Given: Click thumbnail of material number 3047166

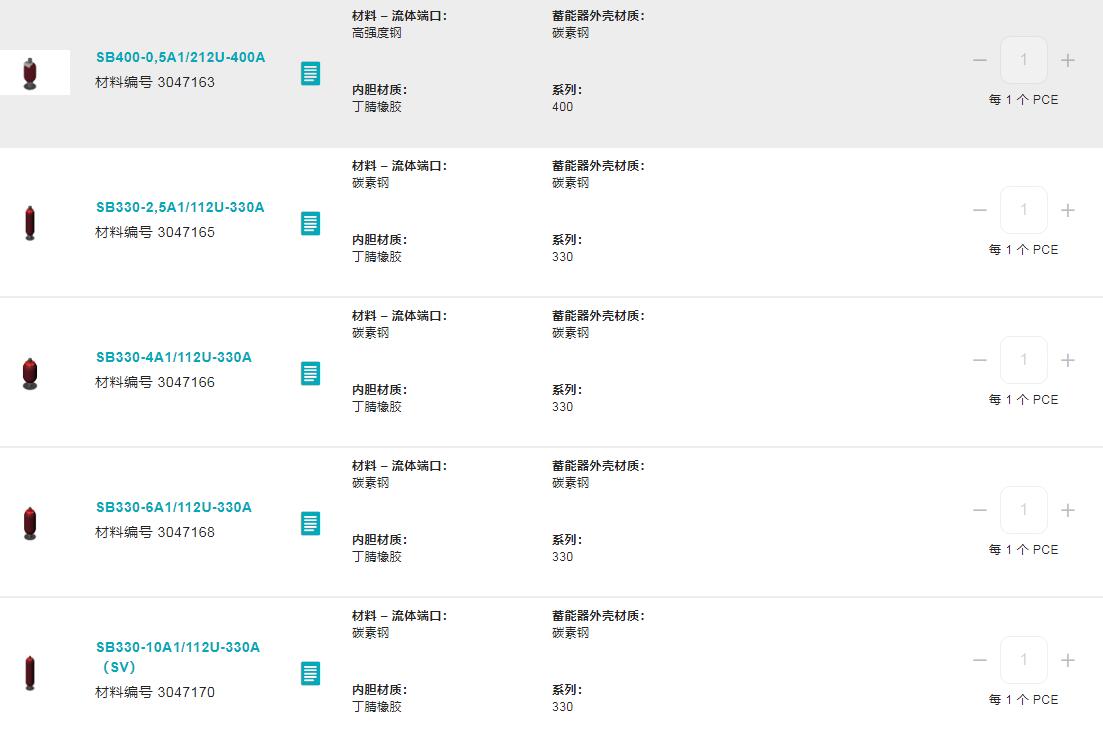Looking at the screenshot, I should point(30,373).
